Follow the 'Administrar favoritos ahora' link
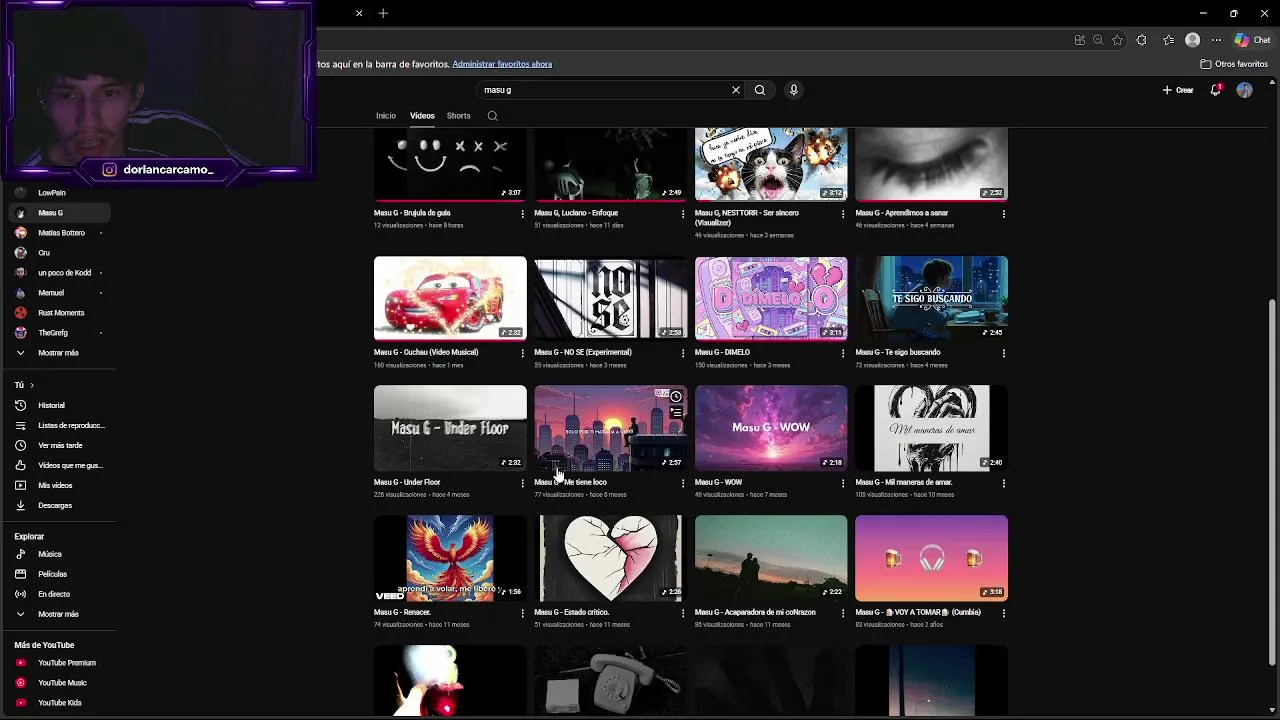 pyautogui.click(x=502, y=64)
